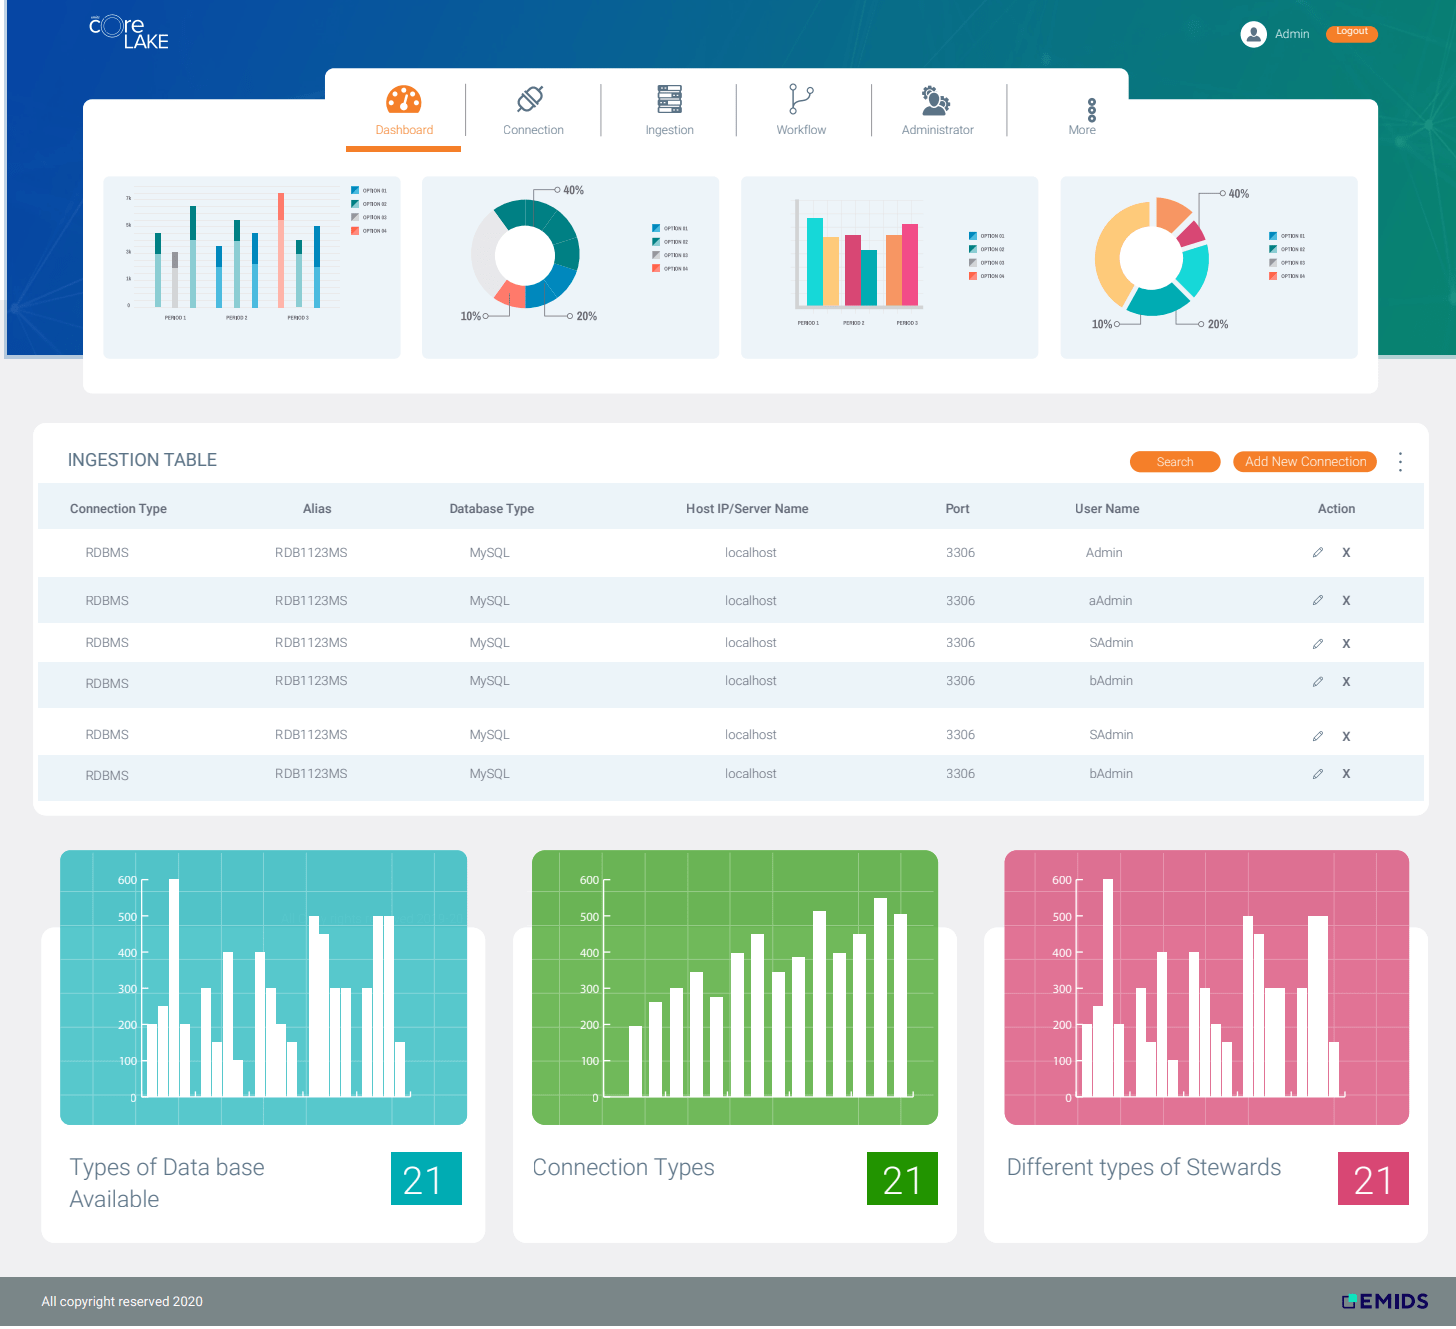Switch to the Dashboard tab
Screen dimensions: 1456x1329
[x=403, y=129]
